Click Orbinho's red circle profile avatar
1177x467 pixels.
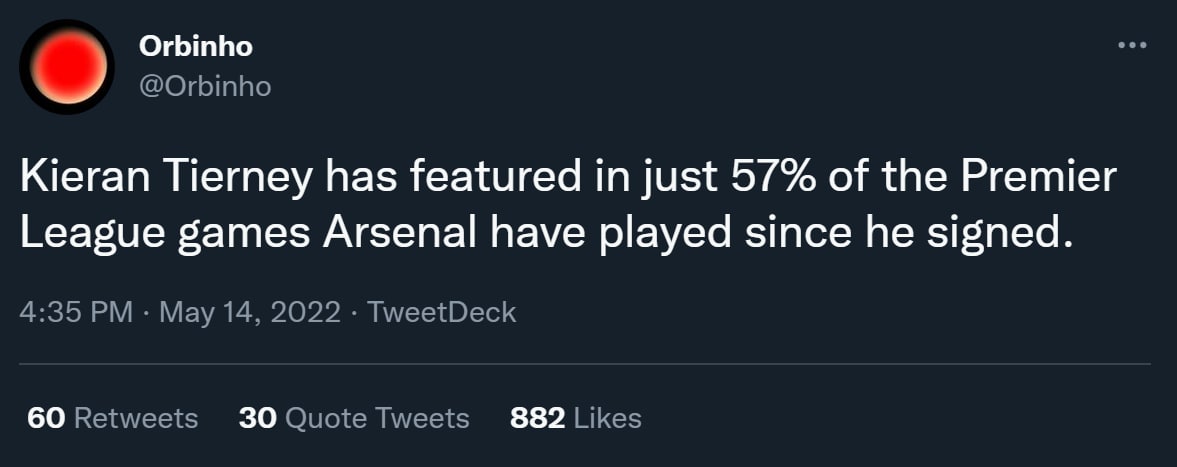[68, 66]
